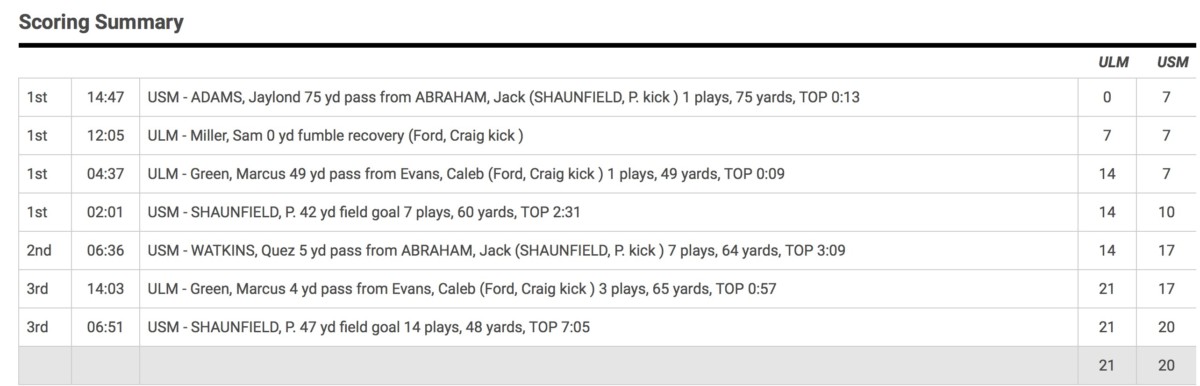Select the USM column header

(x=1172, y=62)
